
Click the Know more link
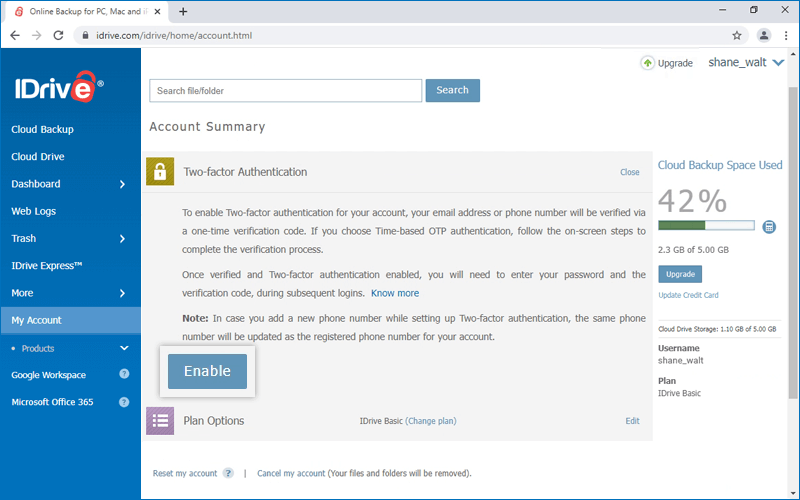(395, 293)
